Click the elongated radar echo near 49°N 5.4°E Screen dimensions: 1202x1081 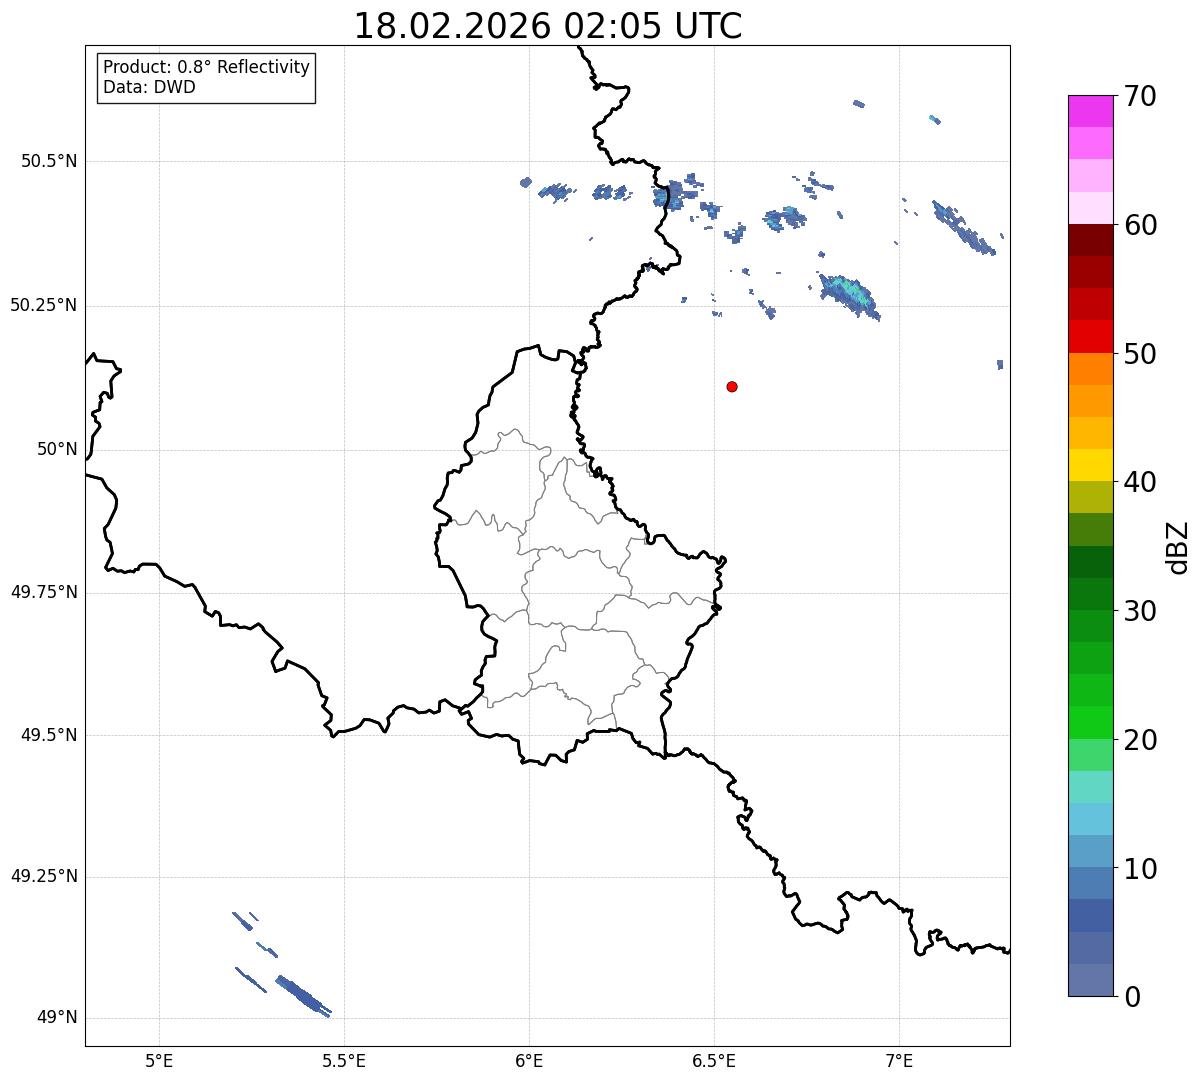303,996
